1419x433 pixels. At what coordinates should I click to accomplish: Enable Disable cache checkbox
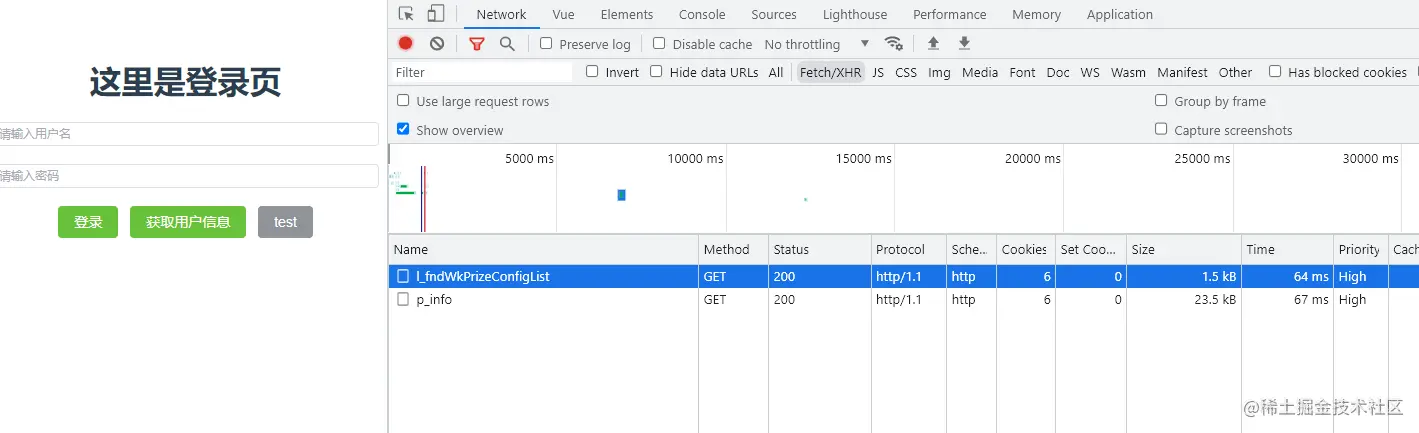click(x=659, y=43)
